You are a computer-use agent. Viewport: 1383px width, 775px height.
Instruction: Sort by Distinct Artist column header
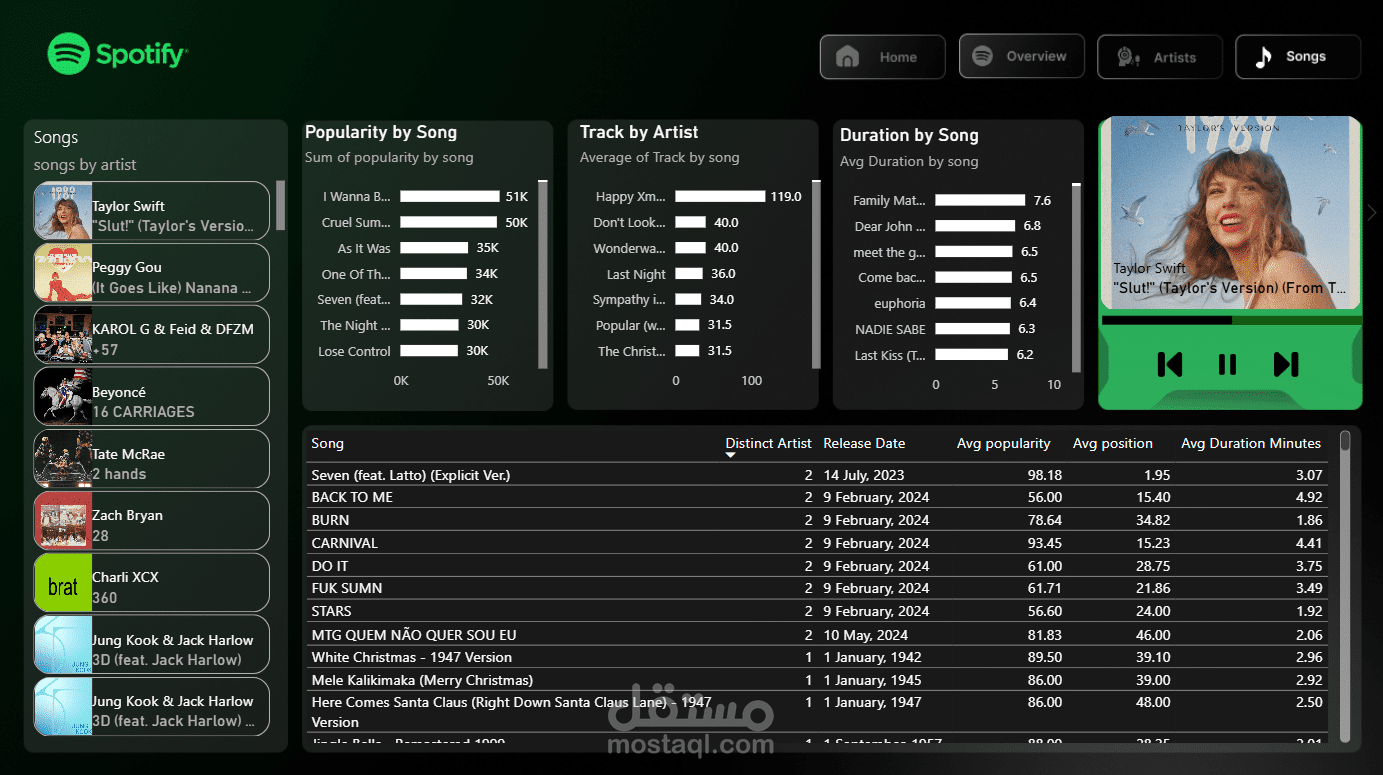click(x=768, y=443)
